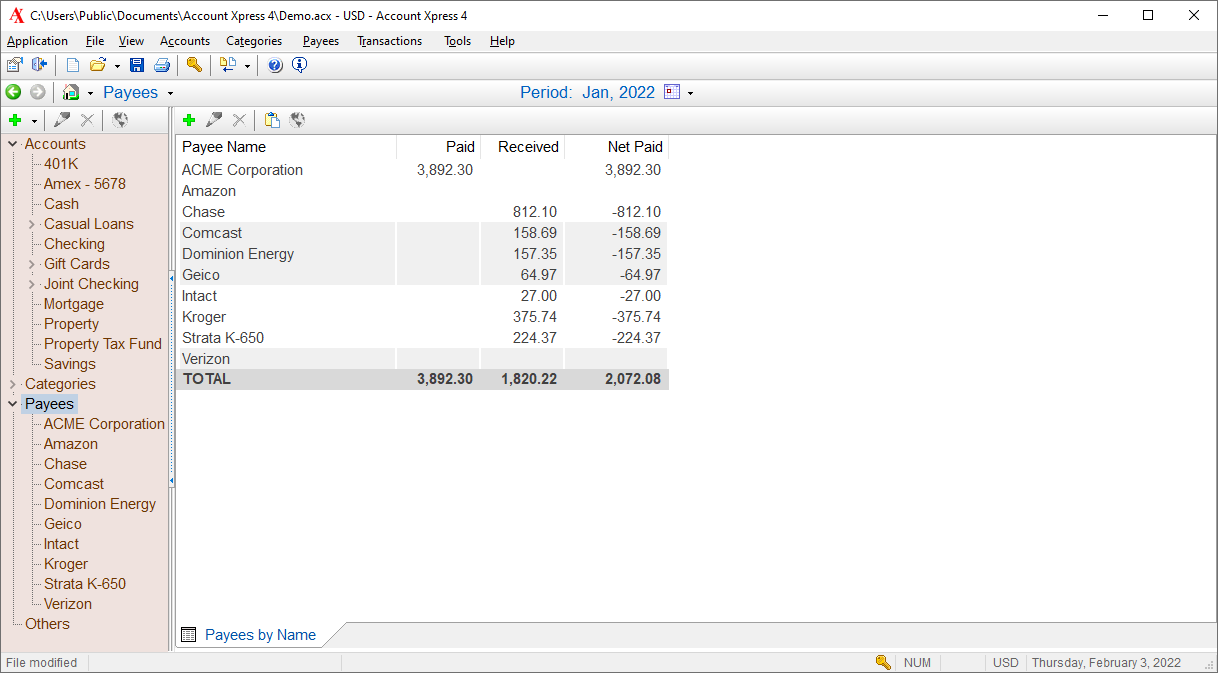Select the Dominion Energy row in payee list
This screenshot has width=1218, height=673.
[x=238, y=254]
